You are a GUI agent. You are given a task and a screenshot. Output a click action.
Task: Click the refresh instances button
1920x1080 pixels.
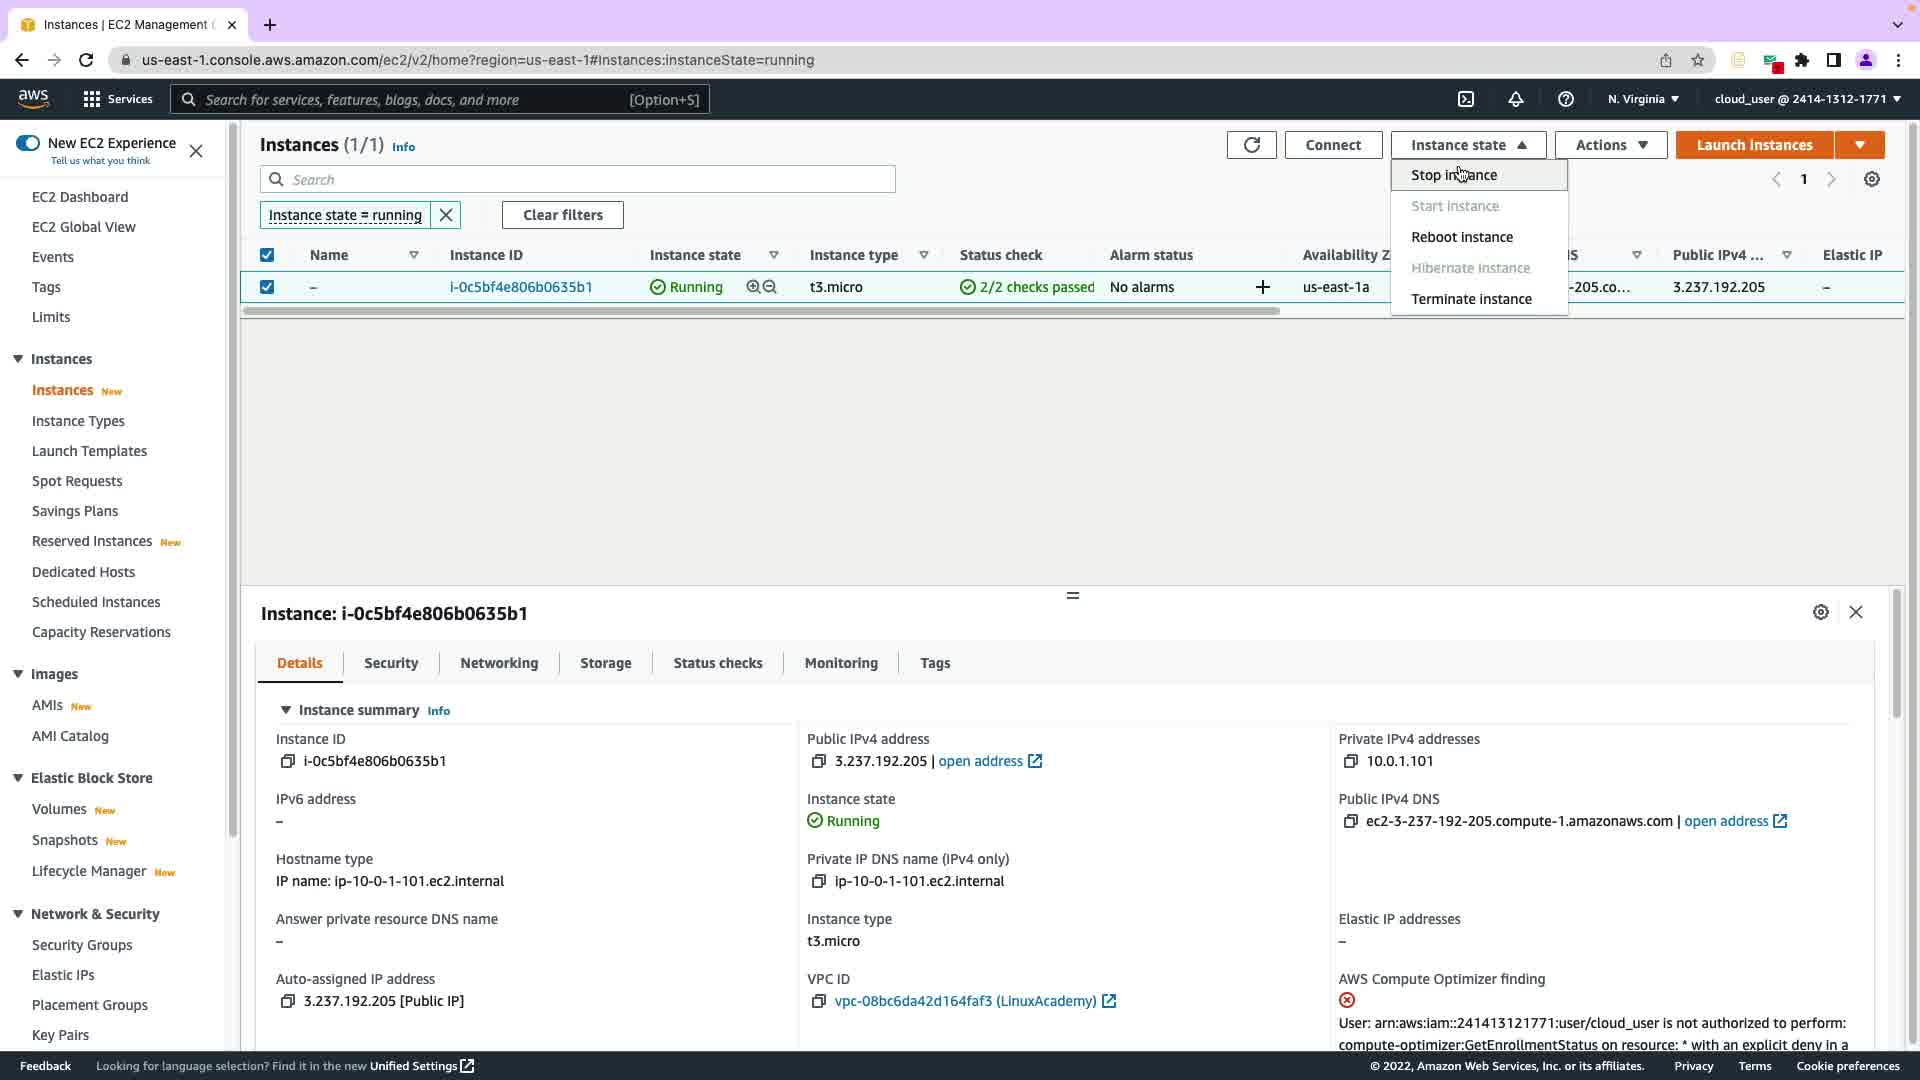click(1251, 145)
